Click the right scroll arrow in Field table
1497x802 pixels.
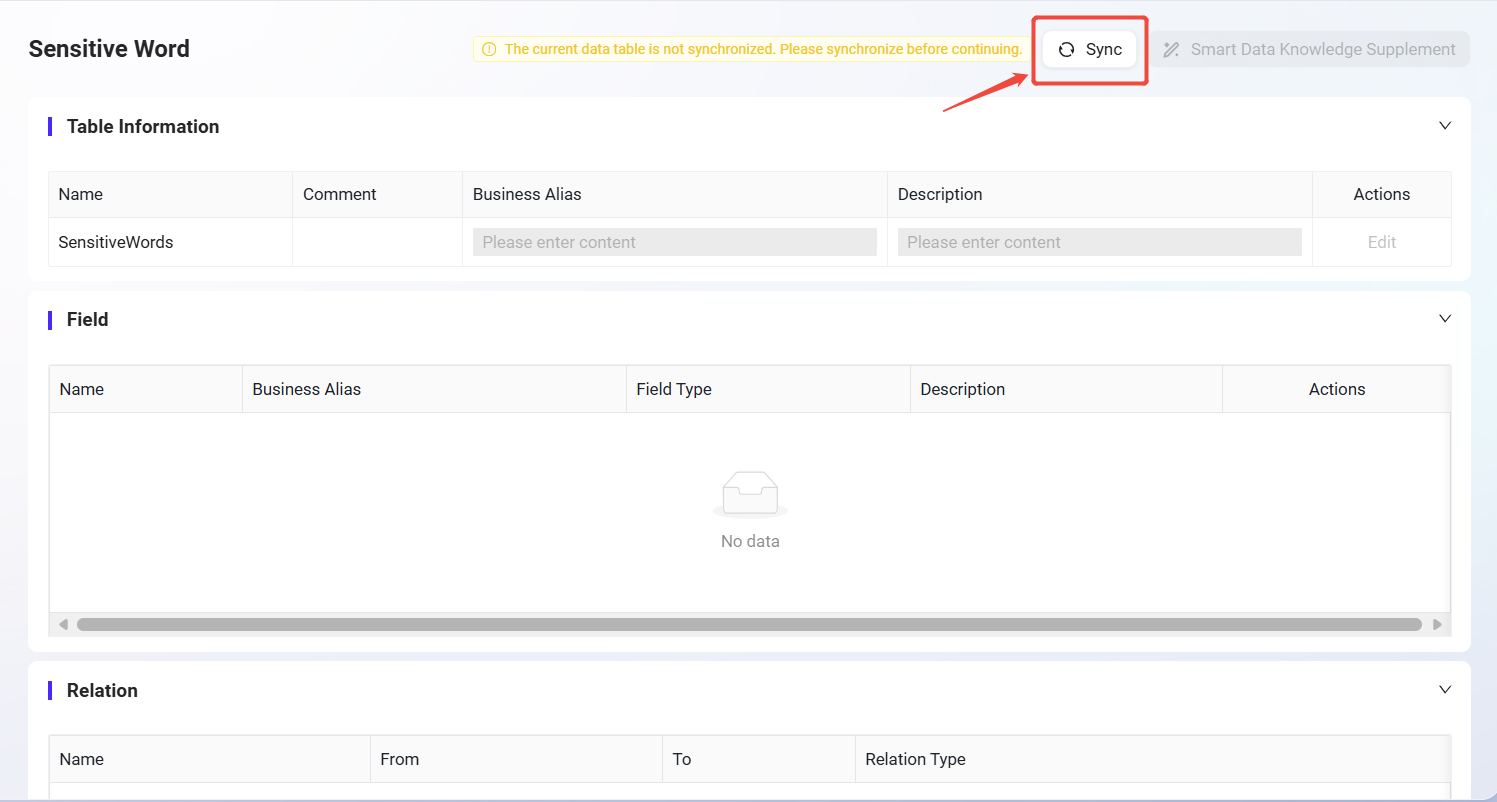pos(1437,624)
